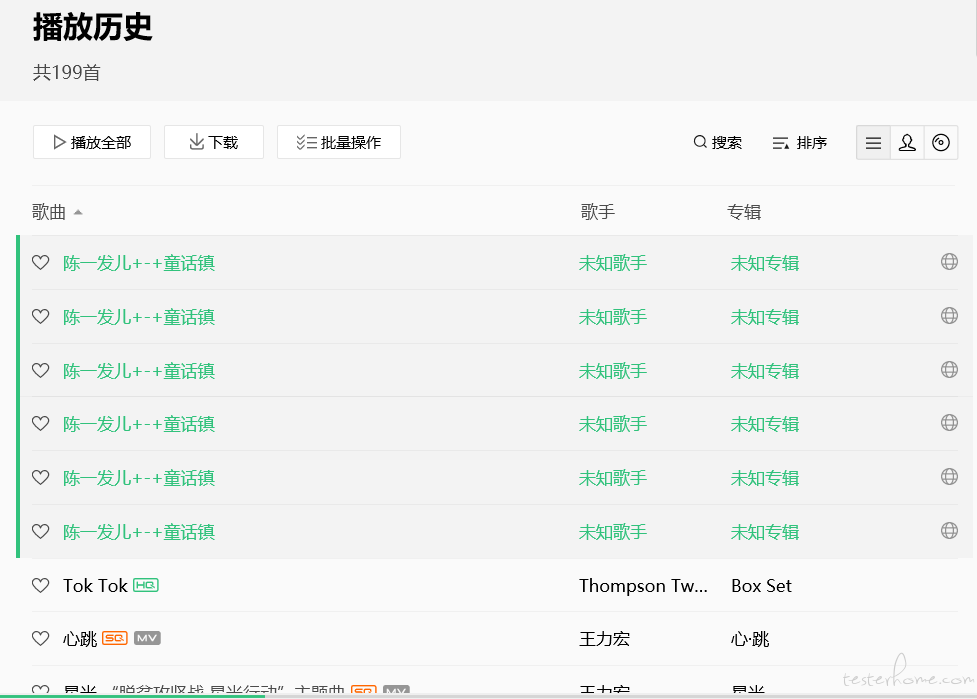
Task: Toggle sort arrow next to 歌曲 header
Action: (x=78, y=212)
